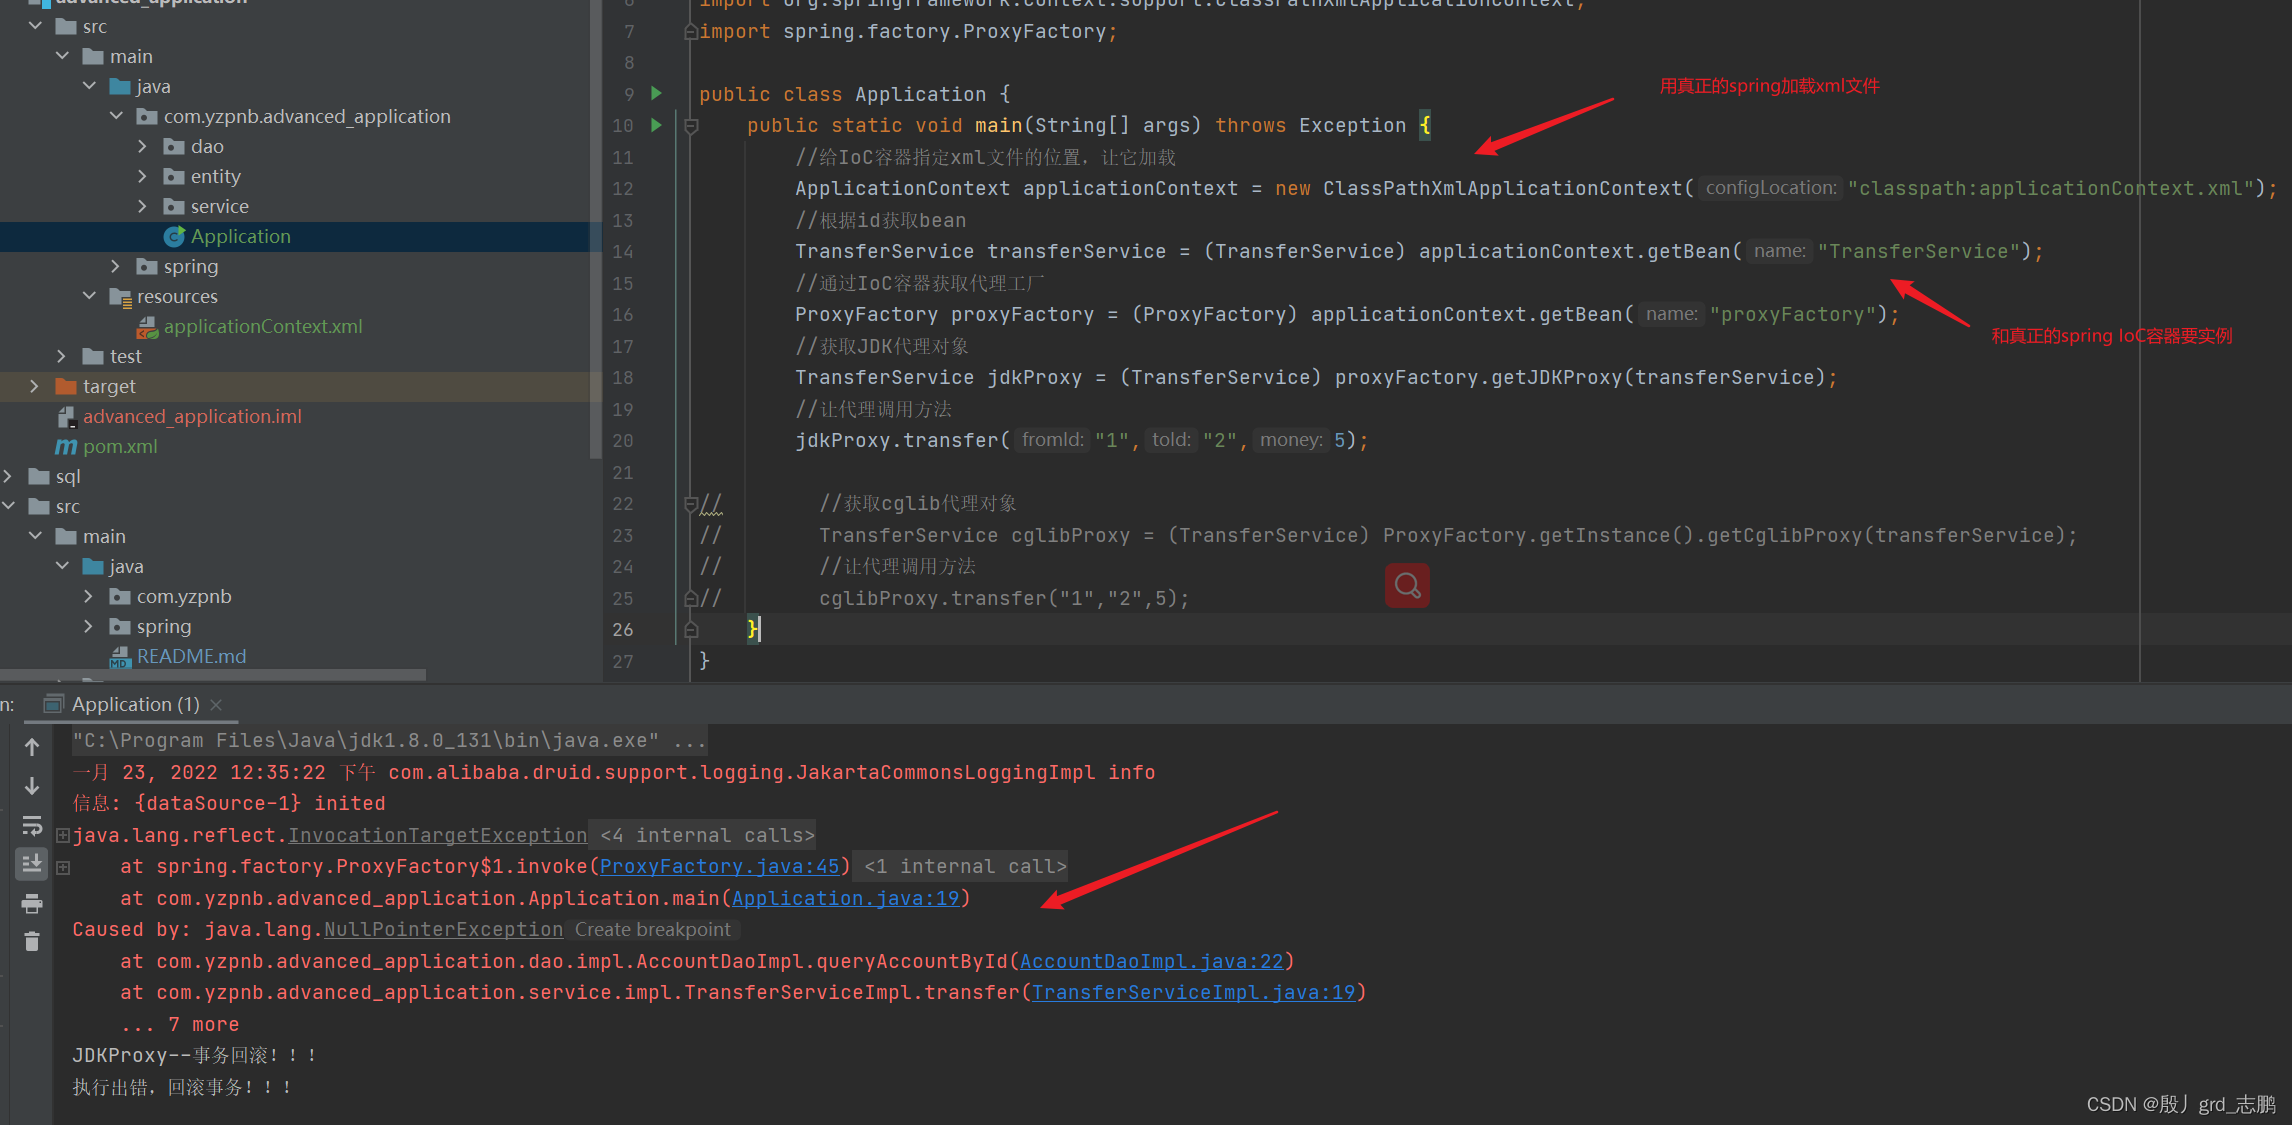Toggle code folding marker at line 10

[x=690, y=126]
